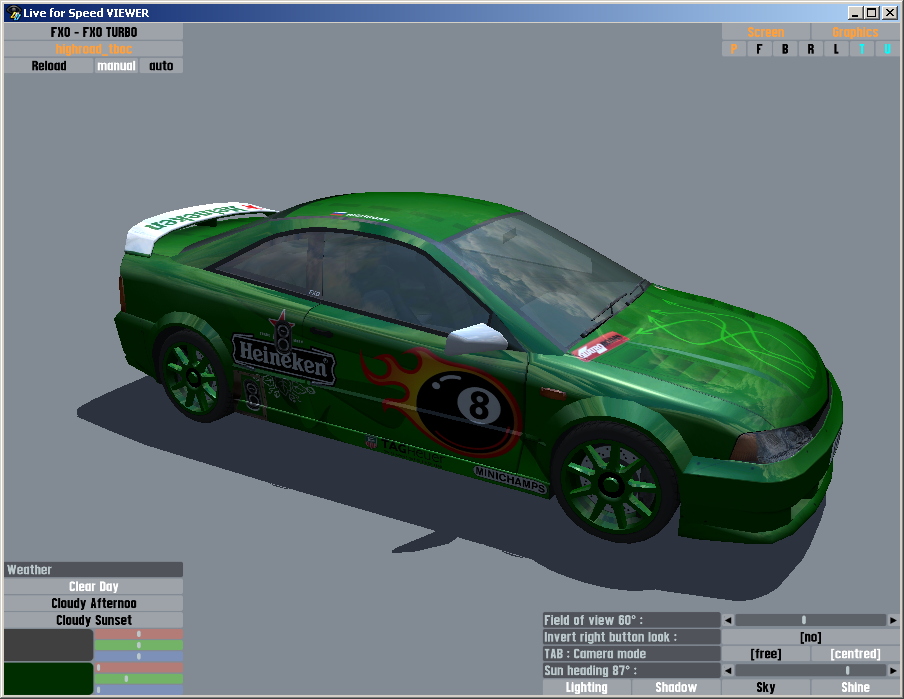
Task: Maximize the Live for Speed Viewer window
Action: click(x=872, y=13)
